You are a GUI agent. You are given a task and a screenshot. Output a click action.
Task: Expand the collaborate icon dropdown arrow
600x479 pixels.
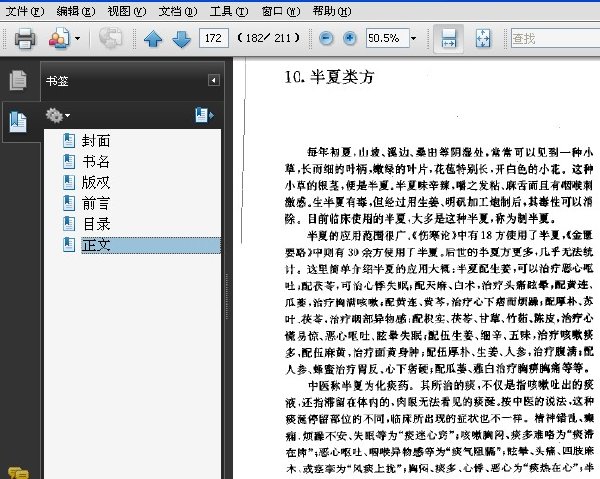click(78, 38)
